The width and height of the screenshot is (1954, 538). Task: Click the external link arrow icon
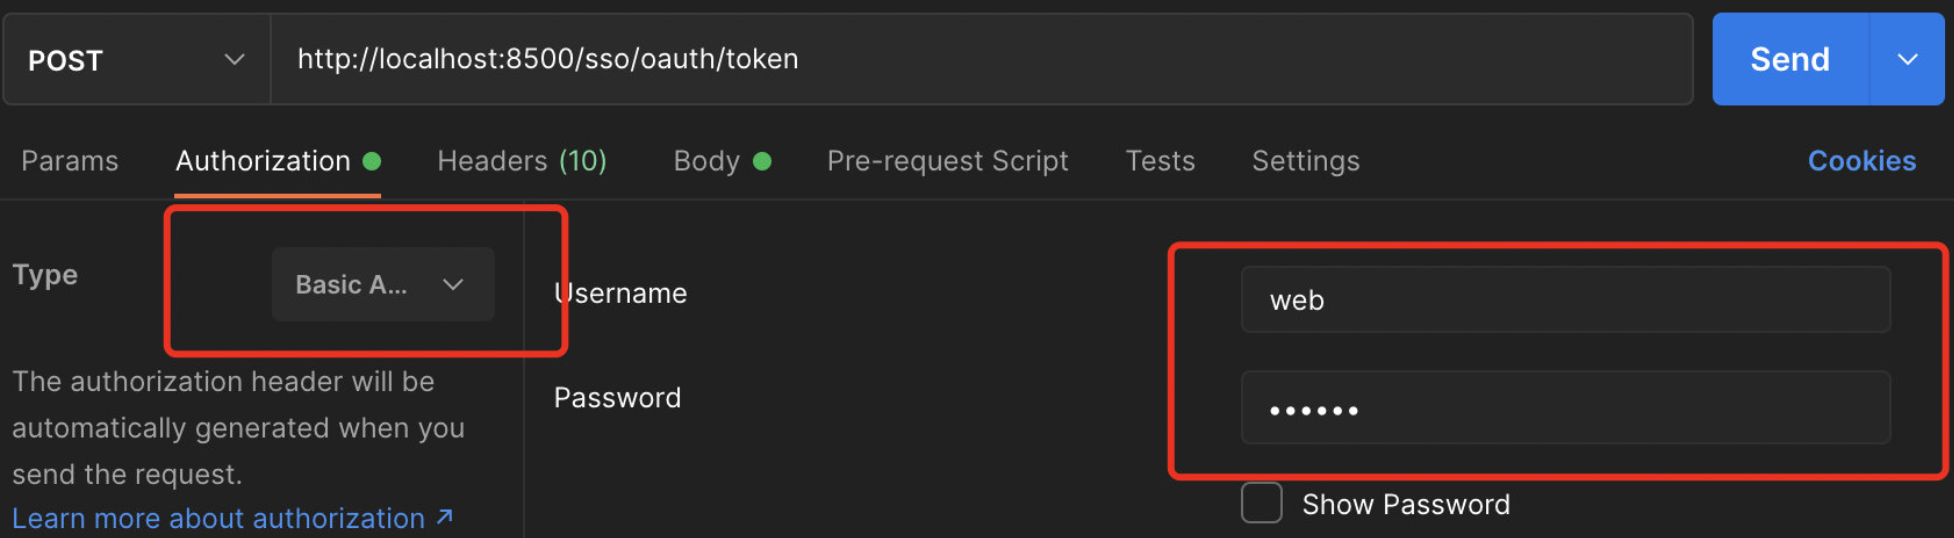tap(445, 517)
